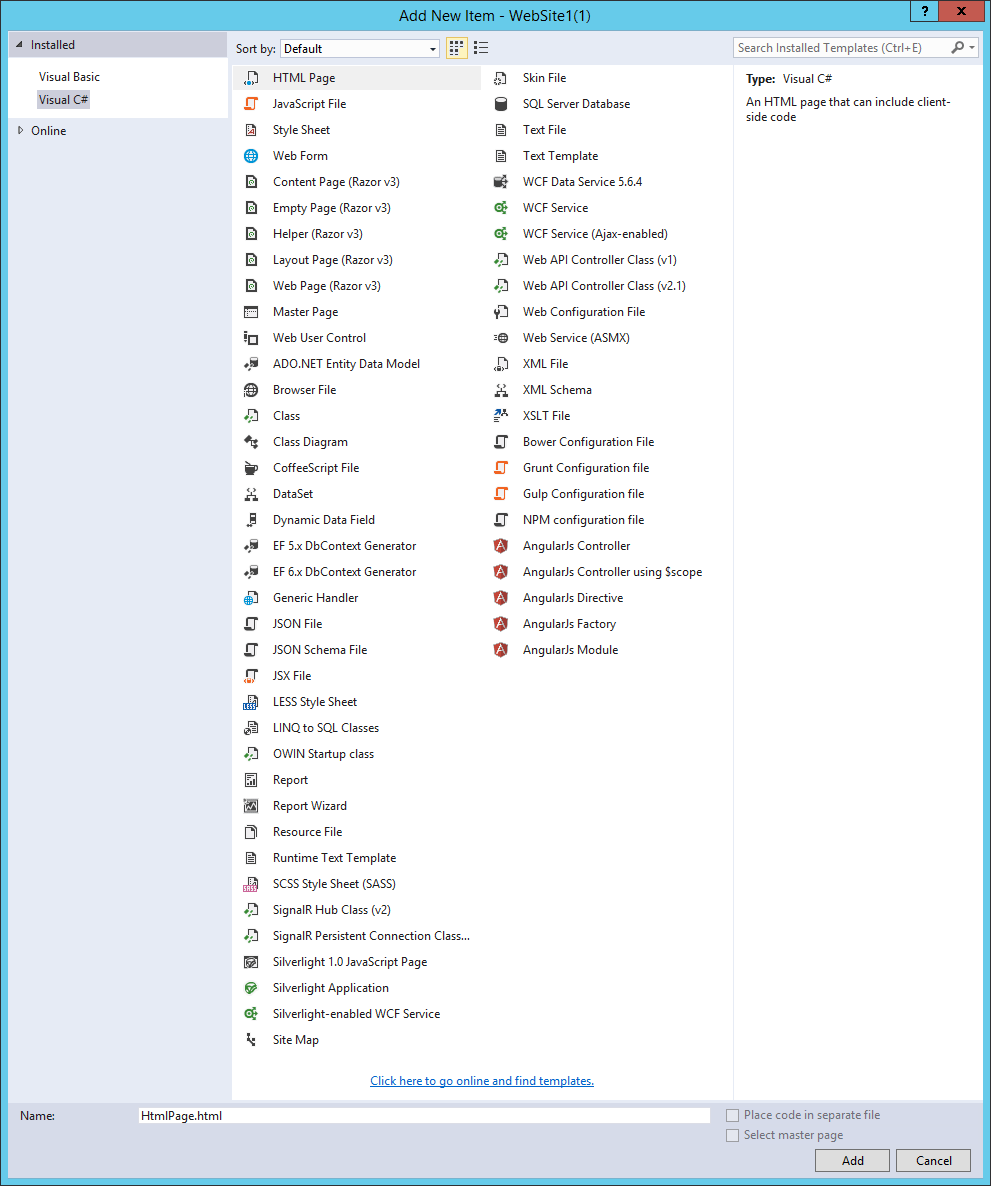The width and height of the screenshot is (991, 1186).
Task: Select the Web Form globe icon
Action: tap(251, 156)
